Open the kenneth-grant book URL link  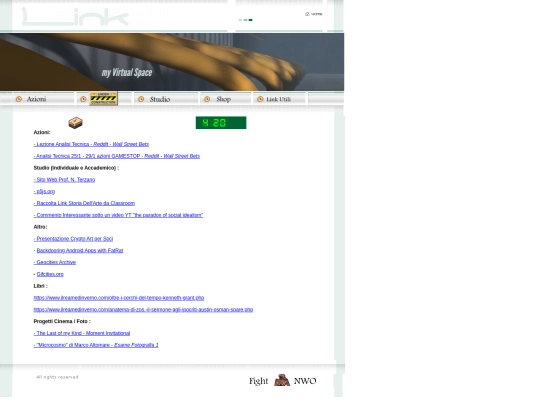click(x=119, y=298)
